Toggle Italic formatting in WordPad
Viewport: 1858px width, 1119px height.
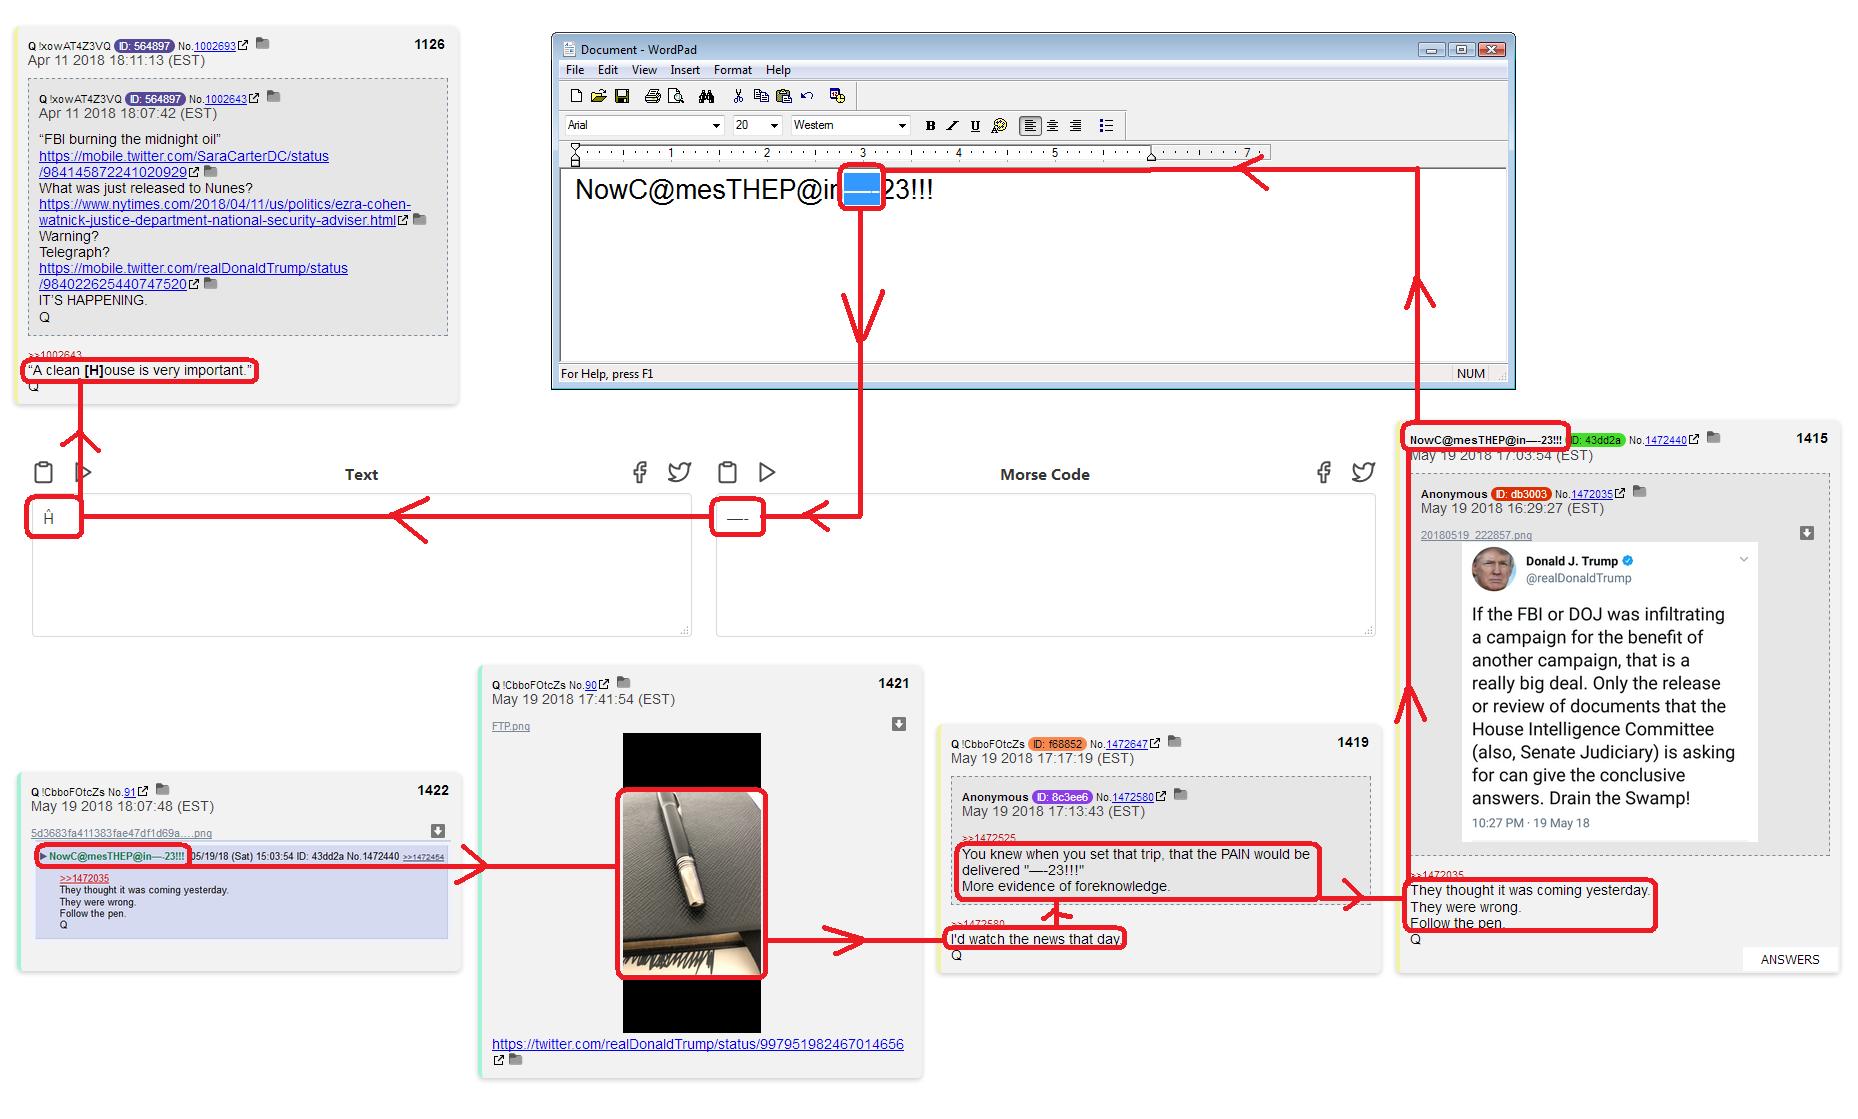click(952, 125)
